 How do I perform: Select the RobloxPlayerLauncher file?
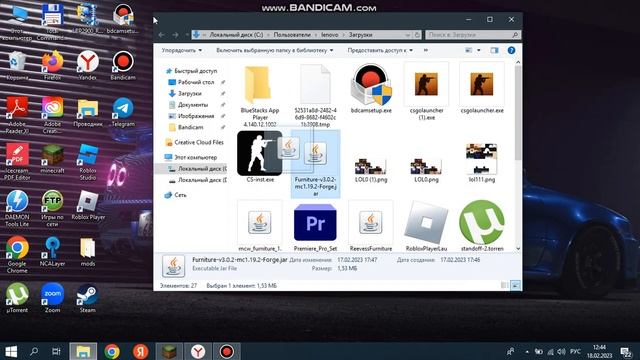tap(426, 227)
